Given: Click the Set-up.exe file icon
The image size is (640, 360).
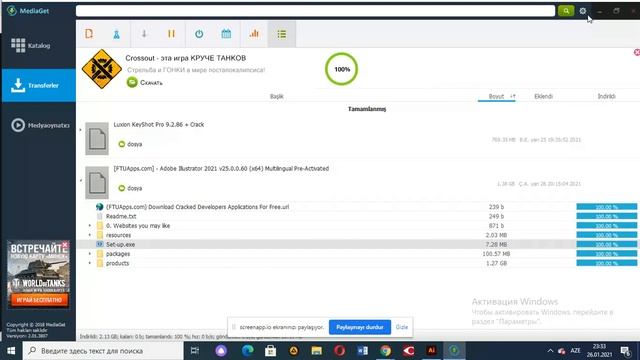Looking at the screenshot, I should click(x=100, y=244).
